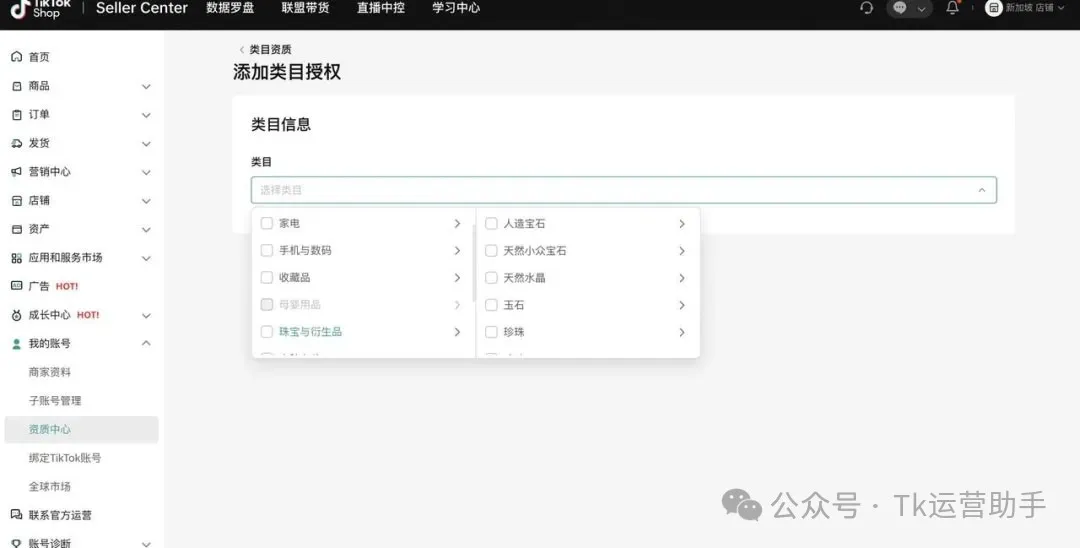Open 数据罗盘 in the top navigation
The image size is (1080, 548).
[230, 8]
